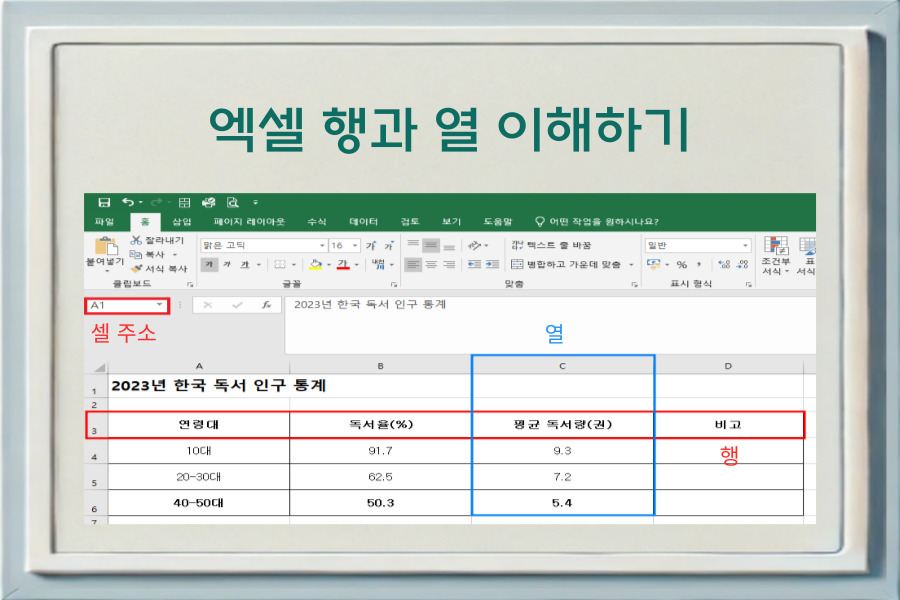Screen dimensions: 900x600
Task: Expand the fill color dropdown arrow
Action: coord(329,265)
